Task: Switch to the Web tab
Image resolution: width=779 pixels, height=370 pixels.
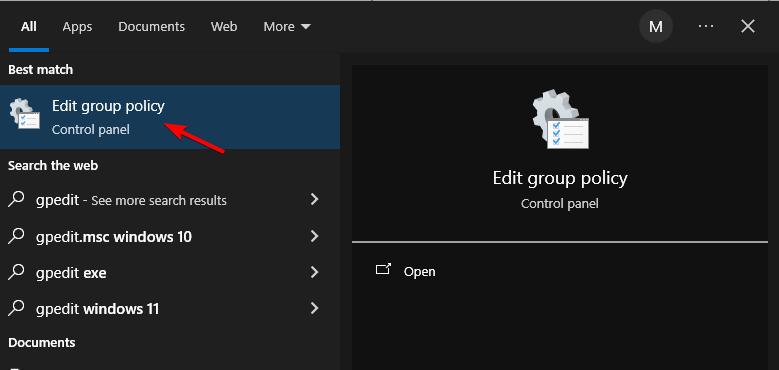Action: click(224, 26)
